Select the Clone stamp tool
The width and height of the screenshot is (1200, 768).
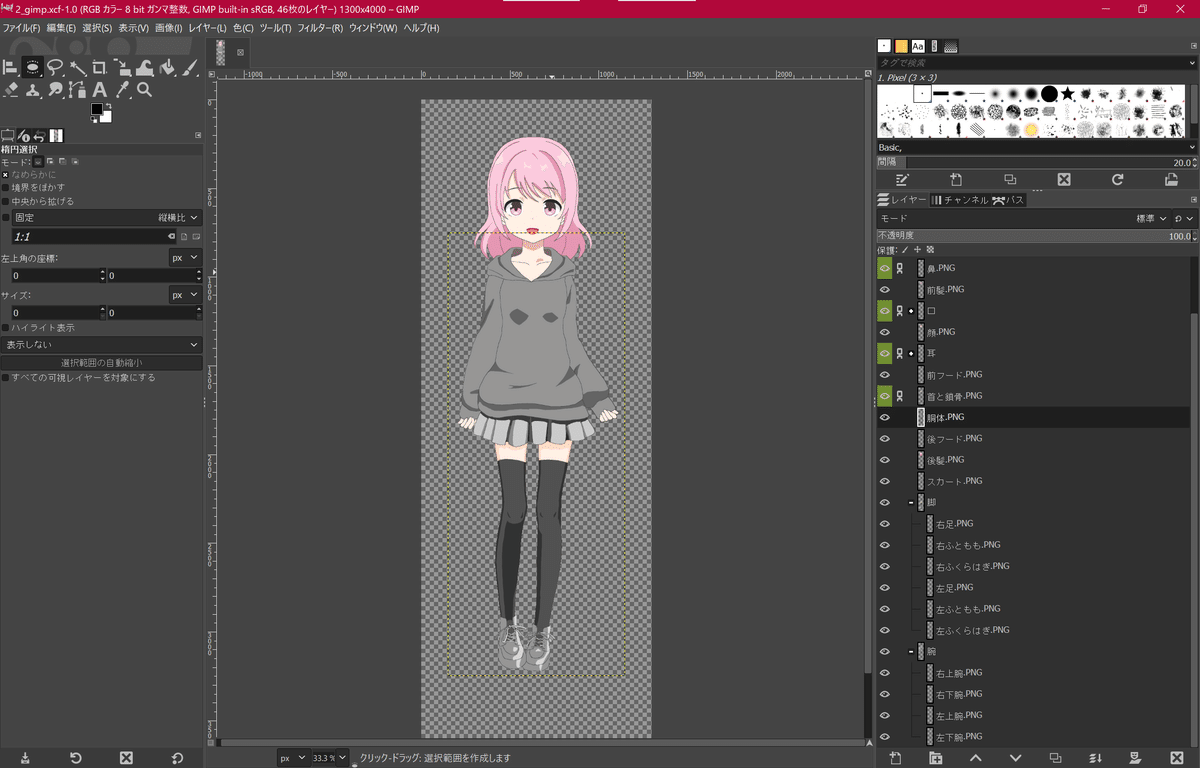point(33,90)
